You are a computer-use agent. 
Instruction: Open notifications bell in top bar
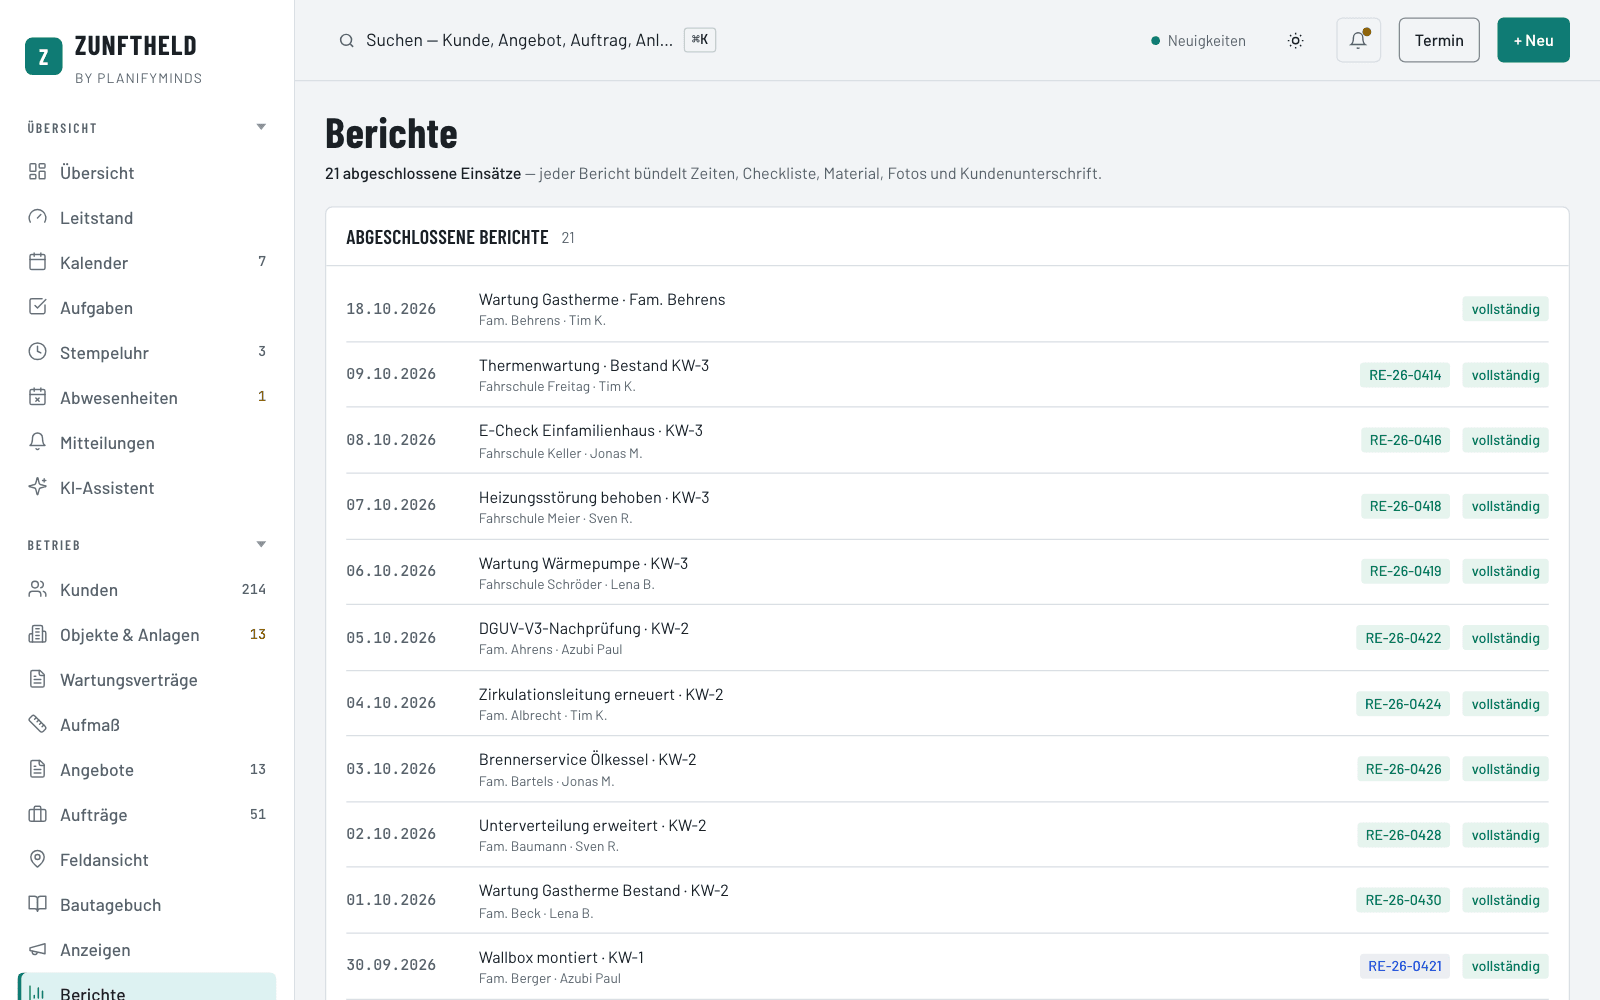pos(1358,40)
